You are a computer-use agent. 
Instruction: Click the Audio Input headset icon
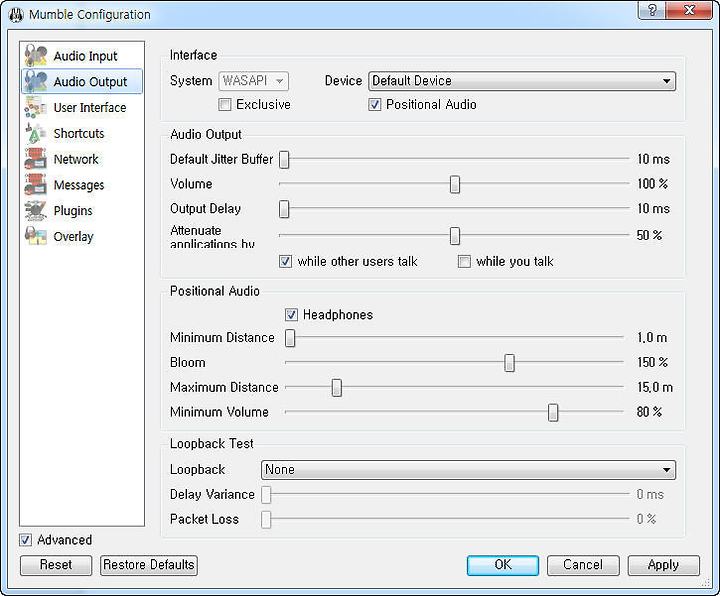(x=36, y=56)
